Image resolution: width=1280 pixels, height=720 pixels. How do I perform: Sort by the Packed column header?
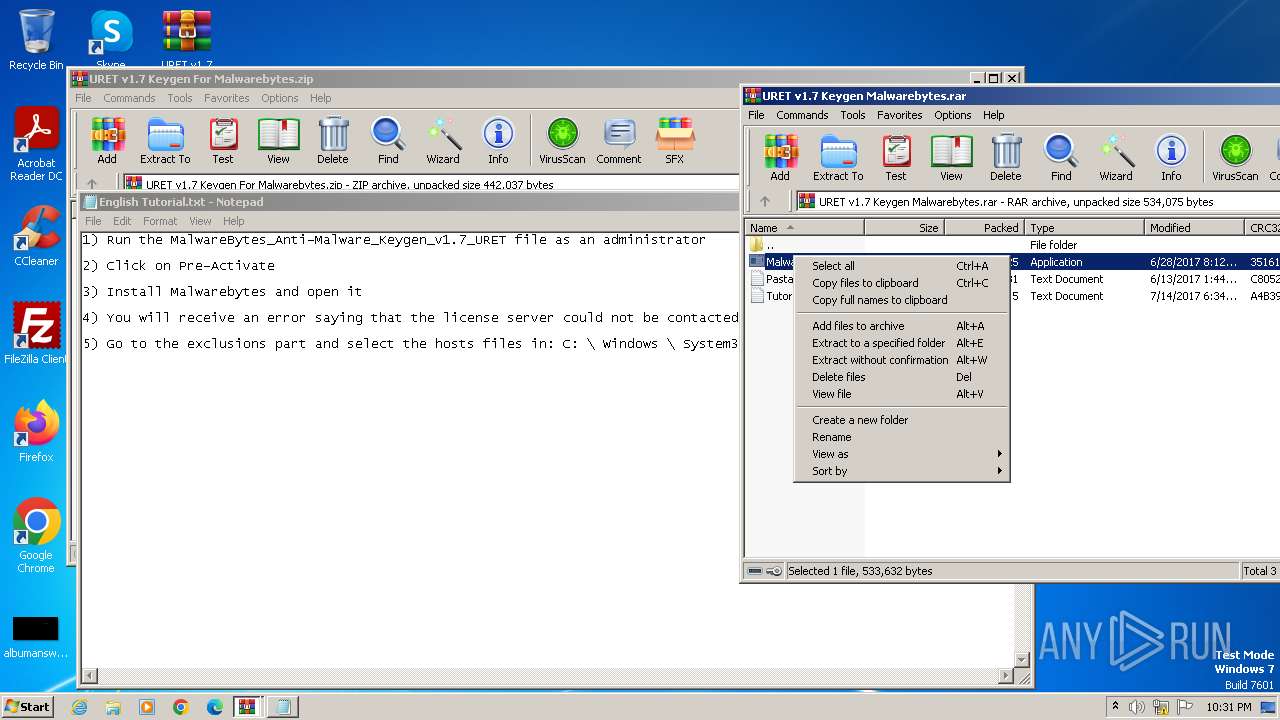click(985, 228)
